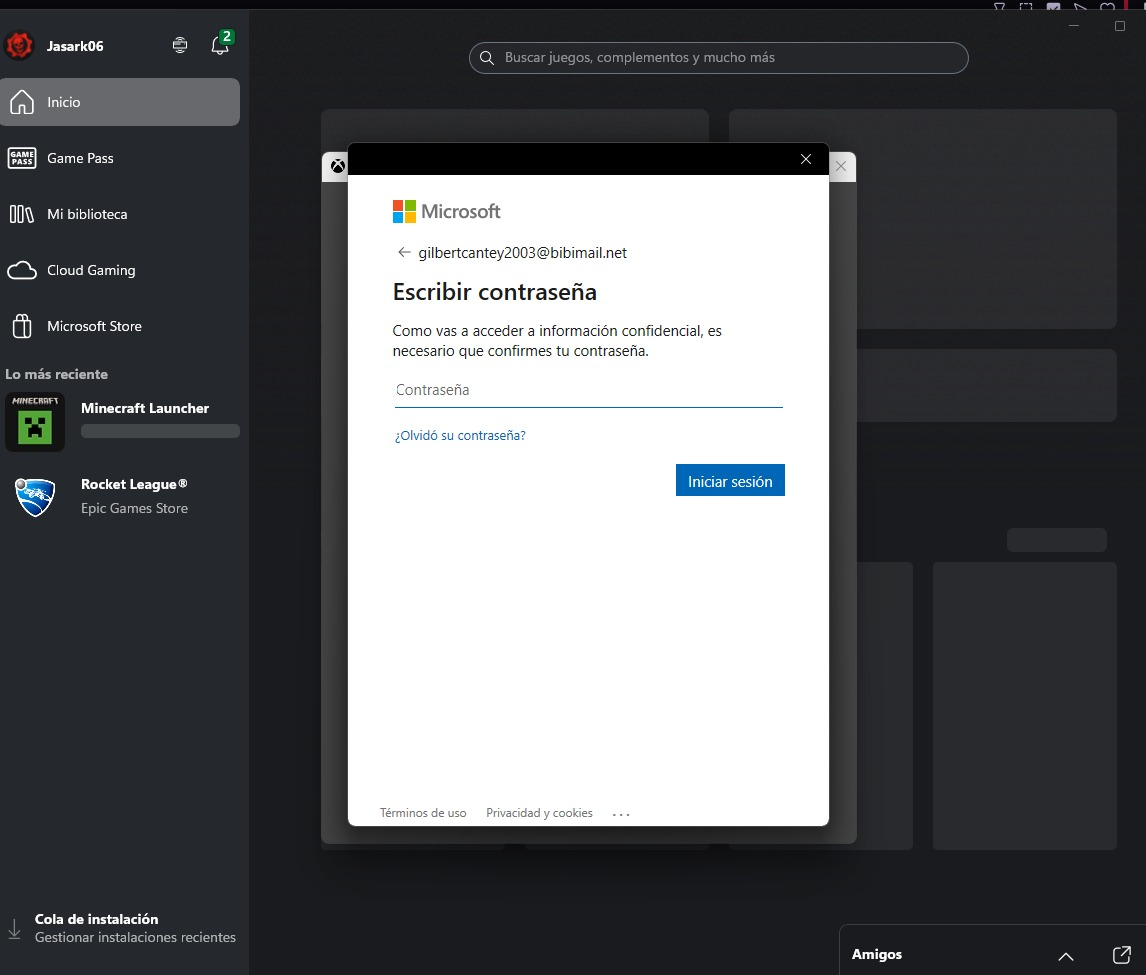The width and height of the screenshot is (1146, 975).
Task: Click the ¿Olvidó su contraseña? link
Action: [x=460, y=436]
